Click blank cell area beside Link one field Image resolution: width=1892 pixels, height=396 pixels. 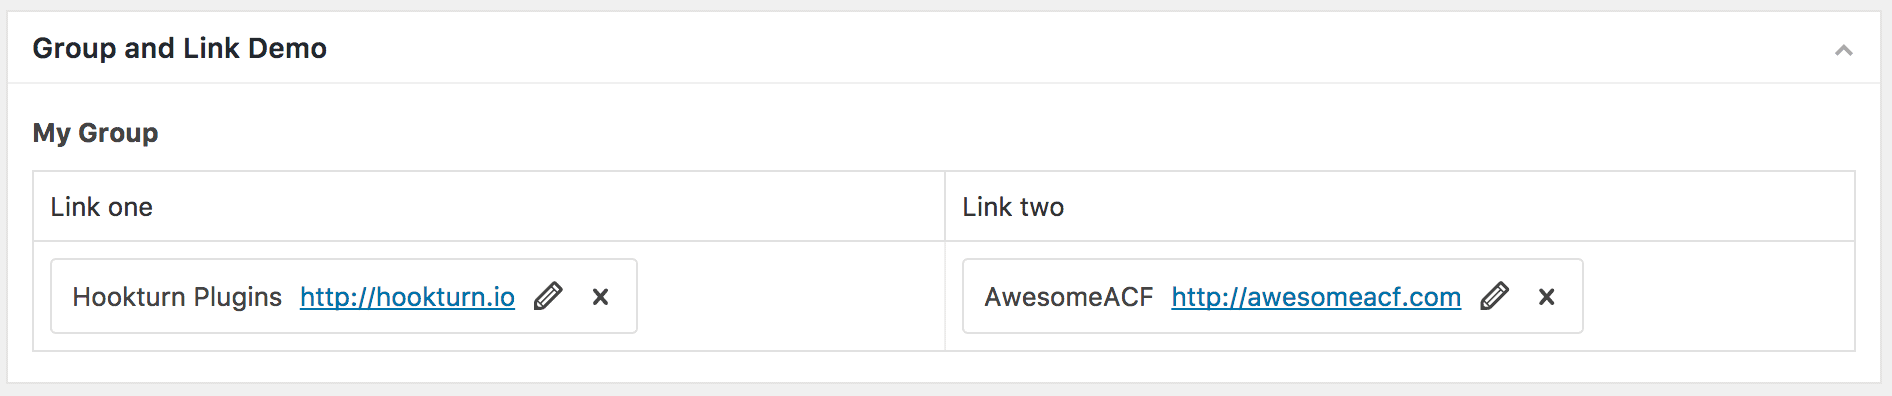790,296
